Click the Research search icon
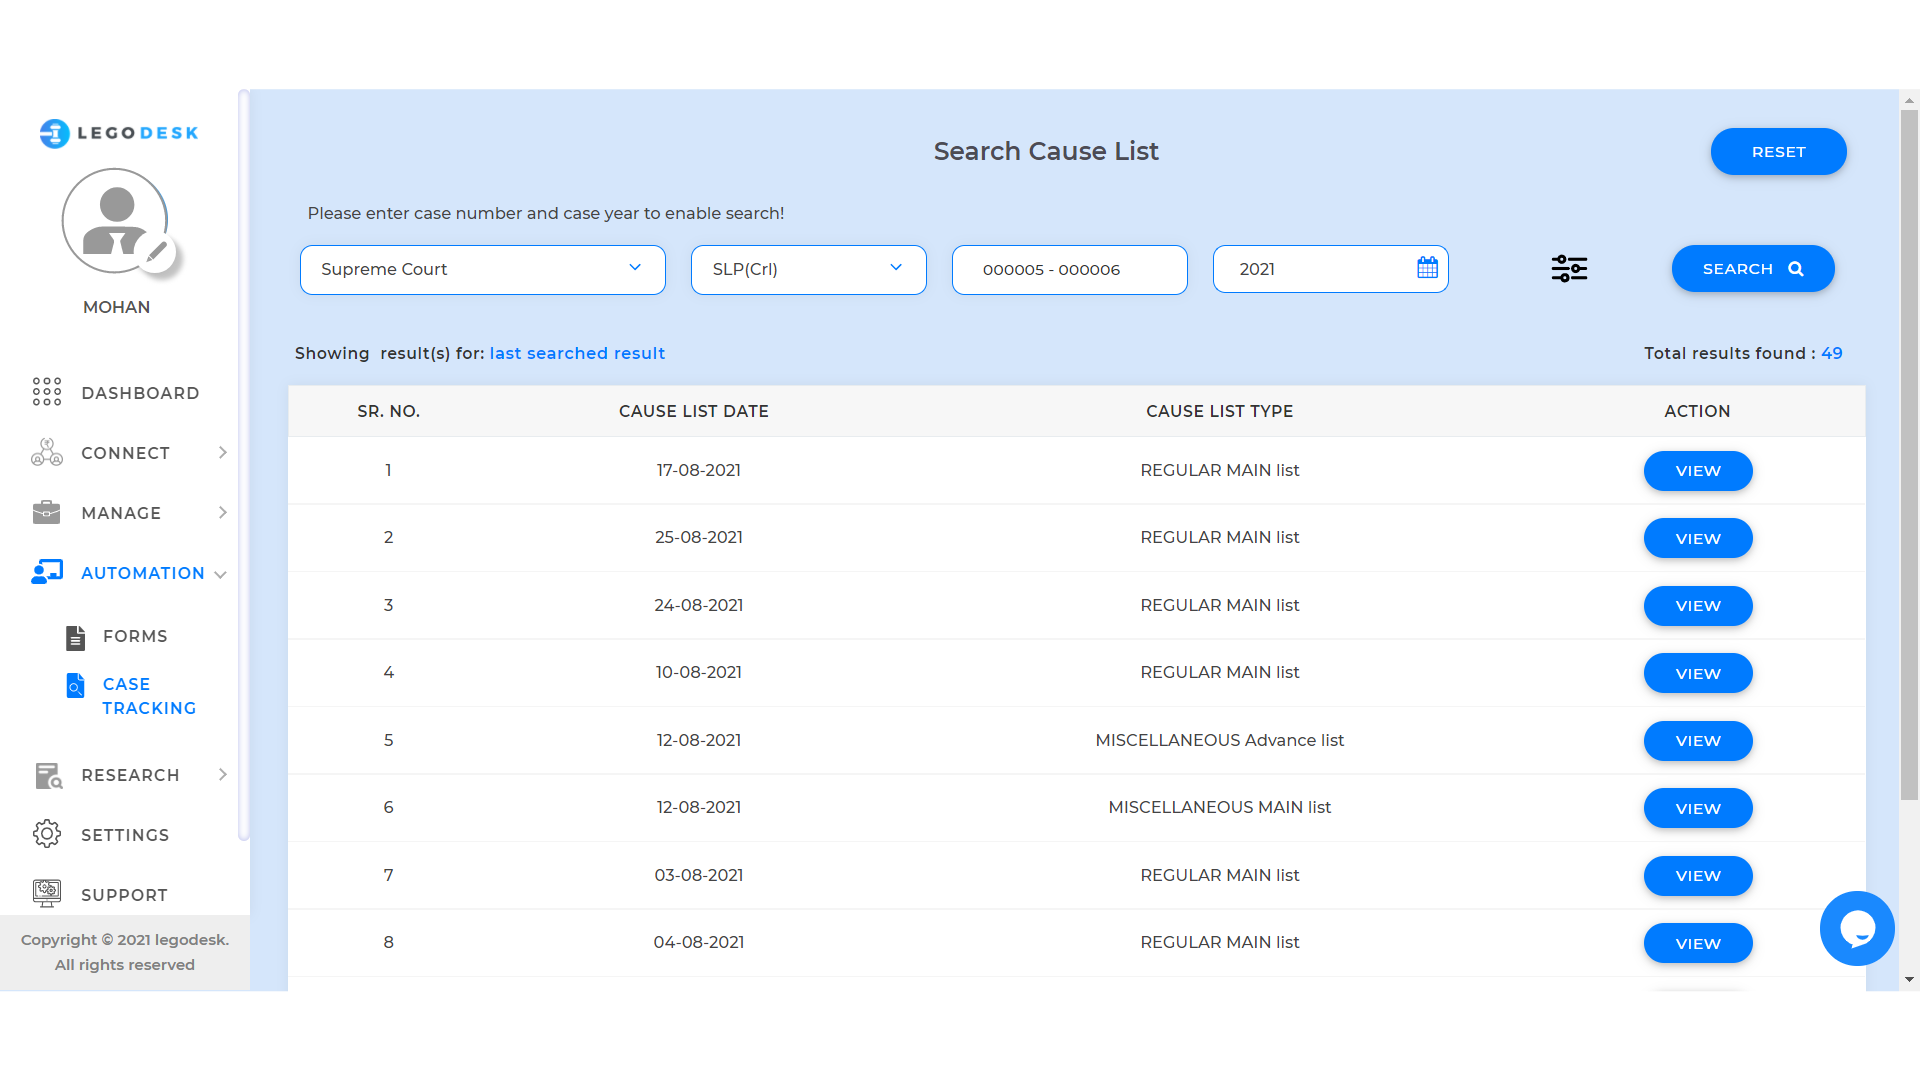This screenshot has width=1920, height=1080. point(48,775)
